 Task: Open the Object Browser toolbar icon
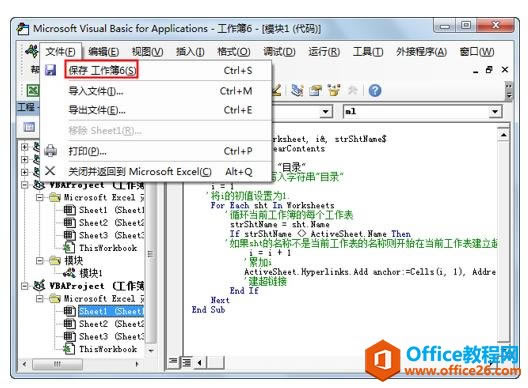pyautogui.click(x=334, y=91)
